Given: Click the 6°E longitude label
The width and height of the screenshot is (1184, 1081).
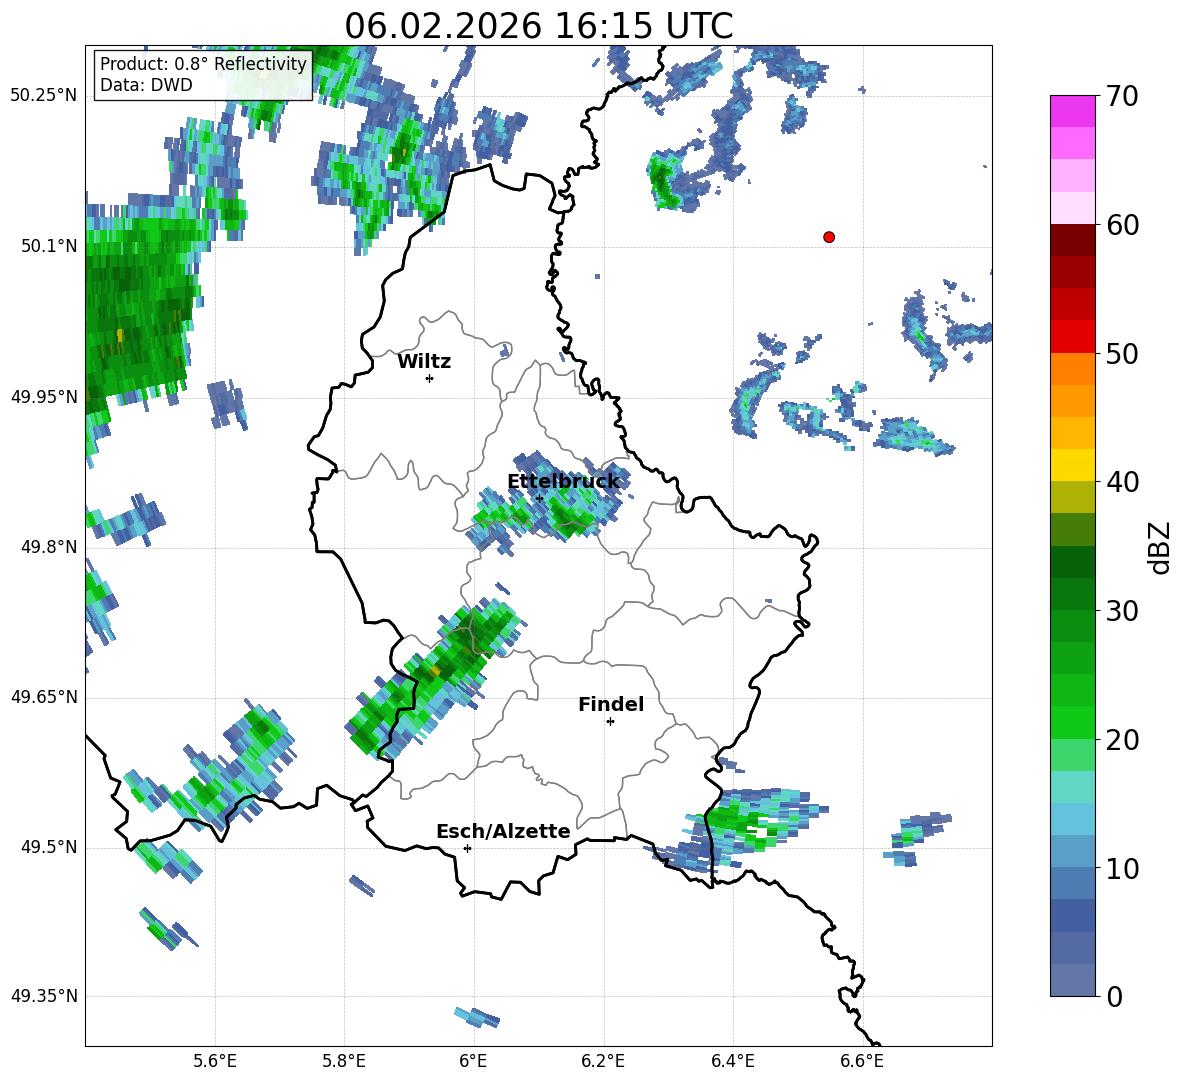Looking at the screenshot, I should 473,1061.
